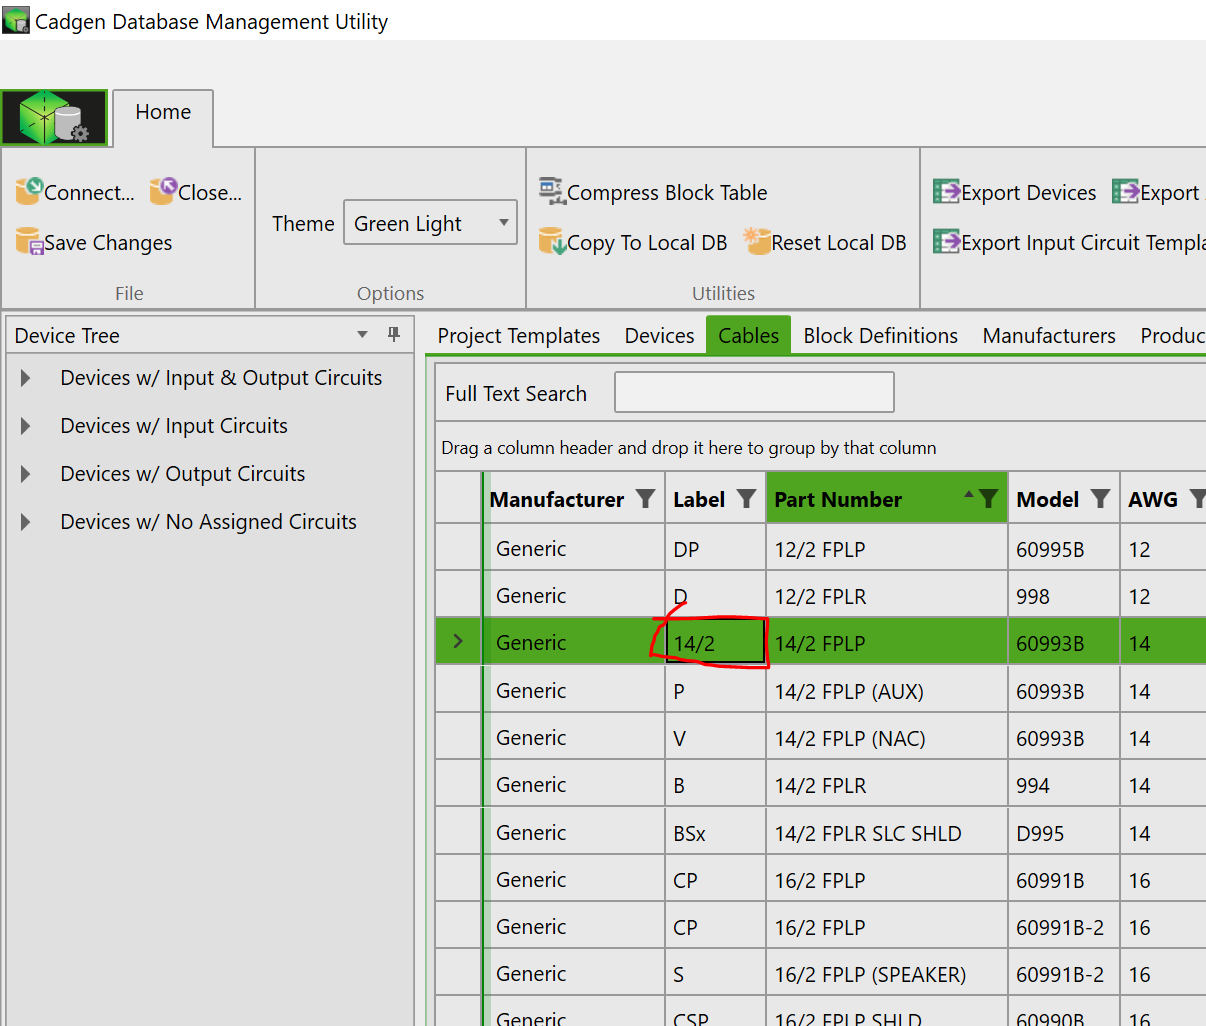
Task: Click the Export Input Circuit Template icon
Action: tap(946, 241)
